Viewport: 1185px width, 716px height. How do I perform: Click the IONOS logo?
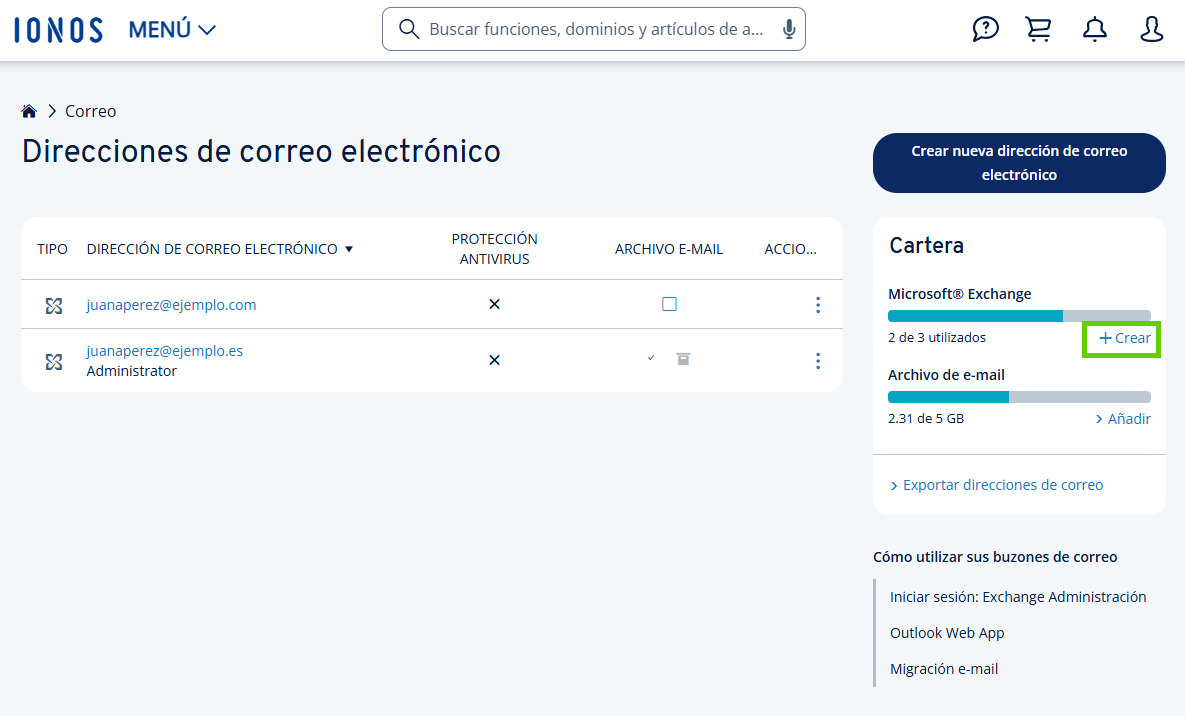(x=57, y=29)
